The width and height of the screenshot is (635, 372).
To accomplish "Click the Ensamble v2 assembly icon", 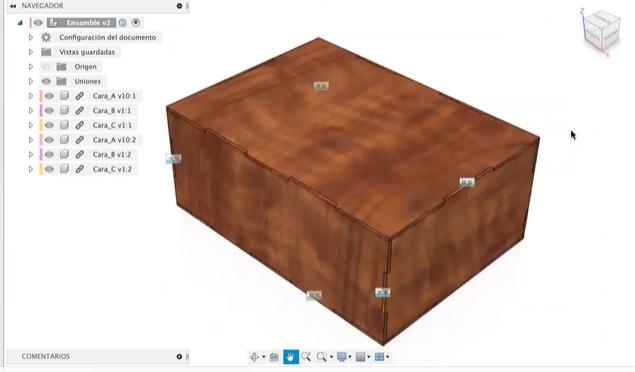I will (54, 23).
